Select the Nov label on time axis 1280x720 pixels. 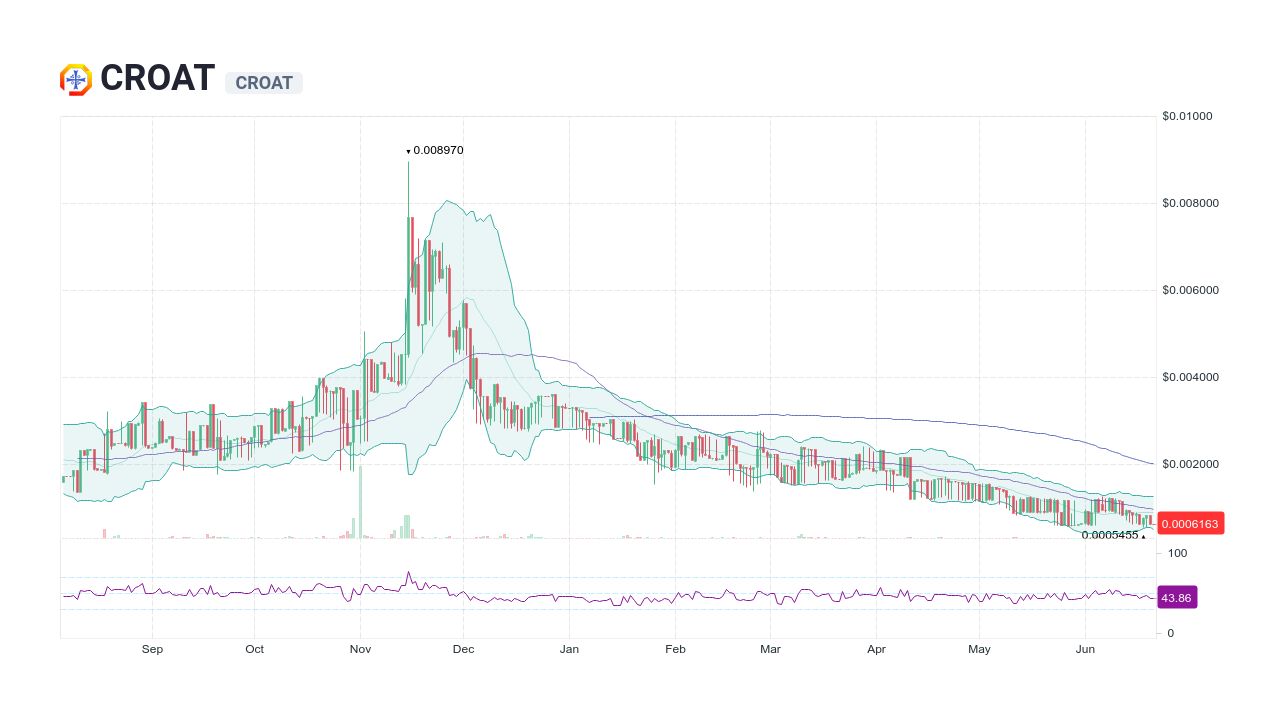pyautogui.click(x=360, y=649)
